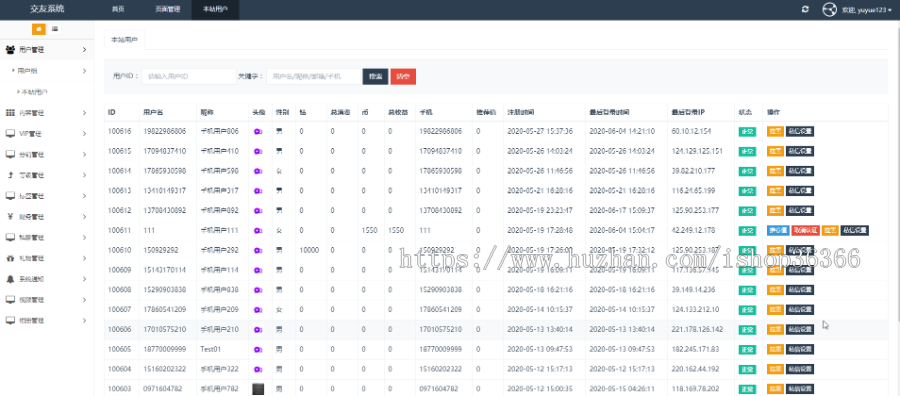The image size is (900, 396).
Task: Click orange 拉黑 button for ID 100614
Action: (775, 171)
